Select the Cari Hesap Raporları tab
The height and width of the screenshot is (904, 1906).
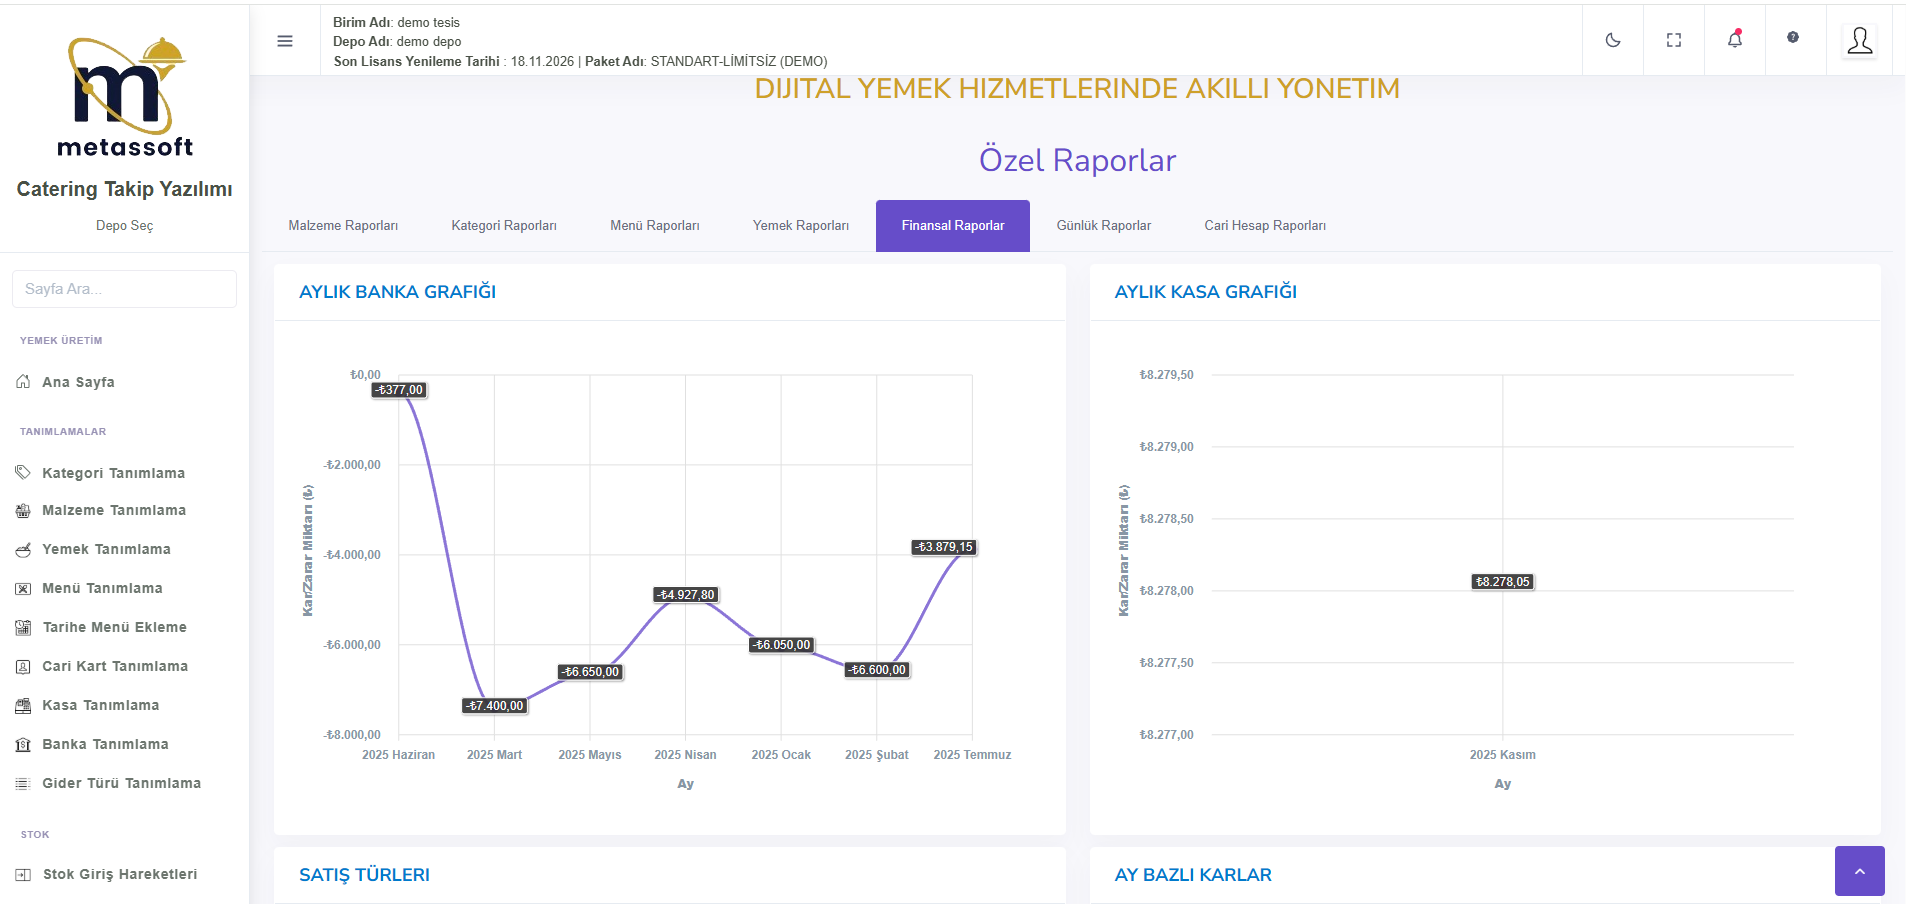(x=1265, y=226)
